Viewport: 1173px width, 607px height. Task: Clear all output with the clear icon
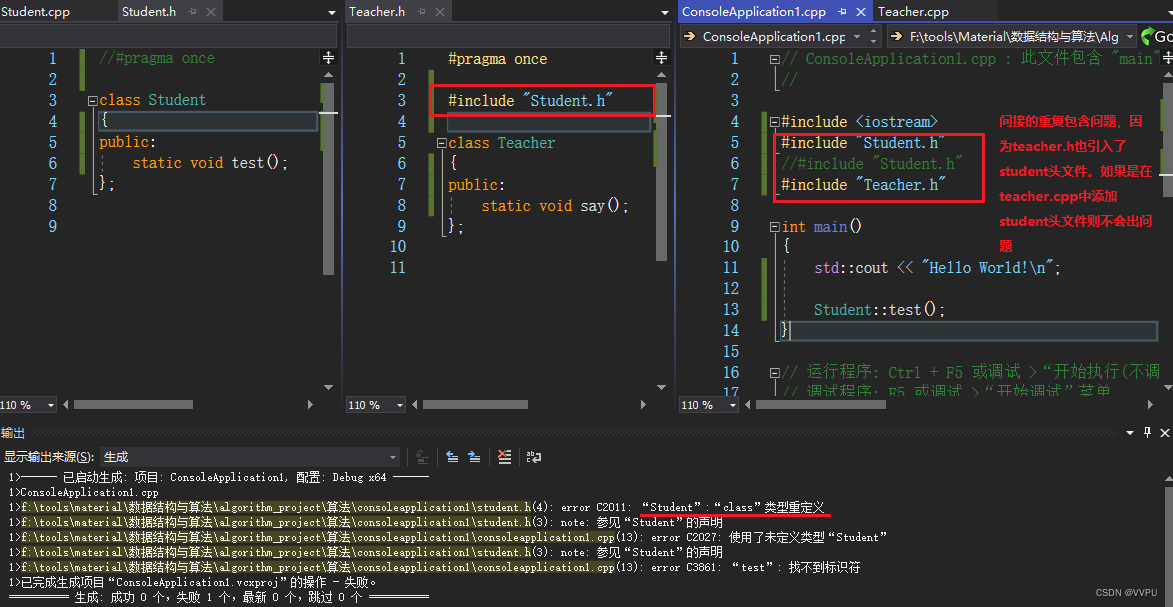click(505, 457)
